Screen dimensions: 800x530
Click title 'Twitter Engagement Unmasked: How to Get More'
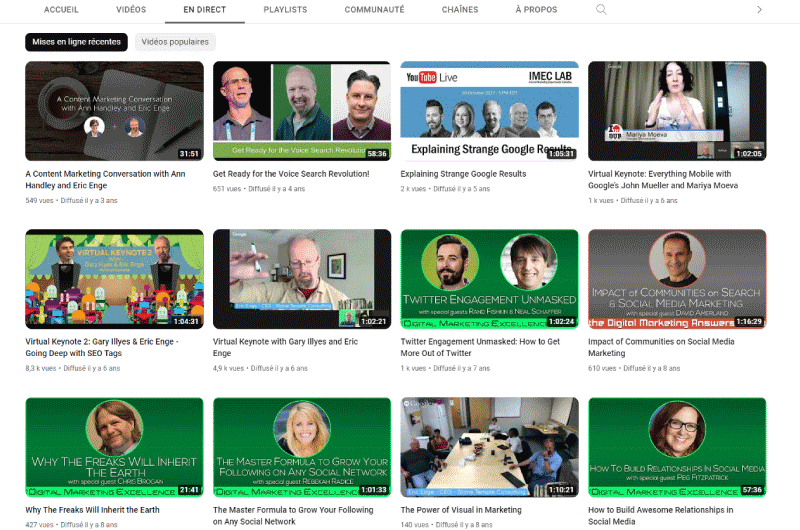click(480, 347)
